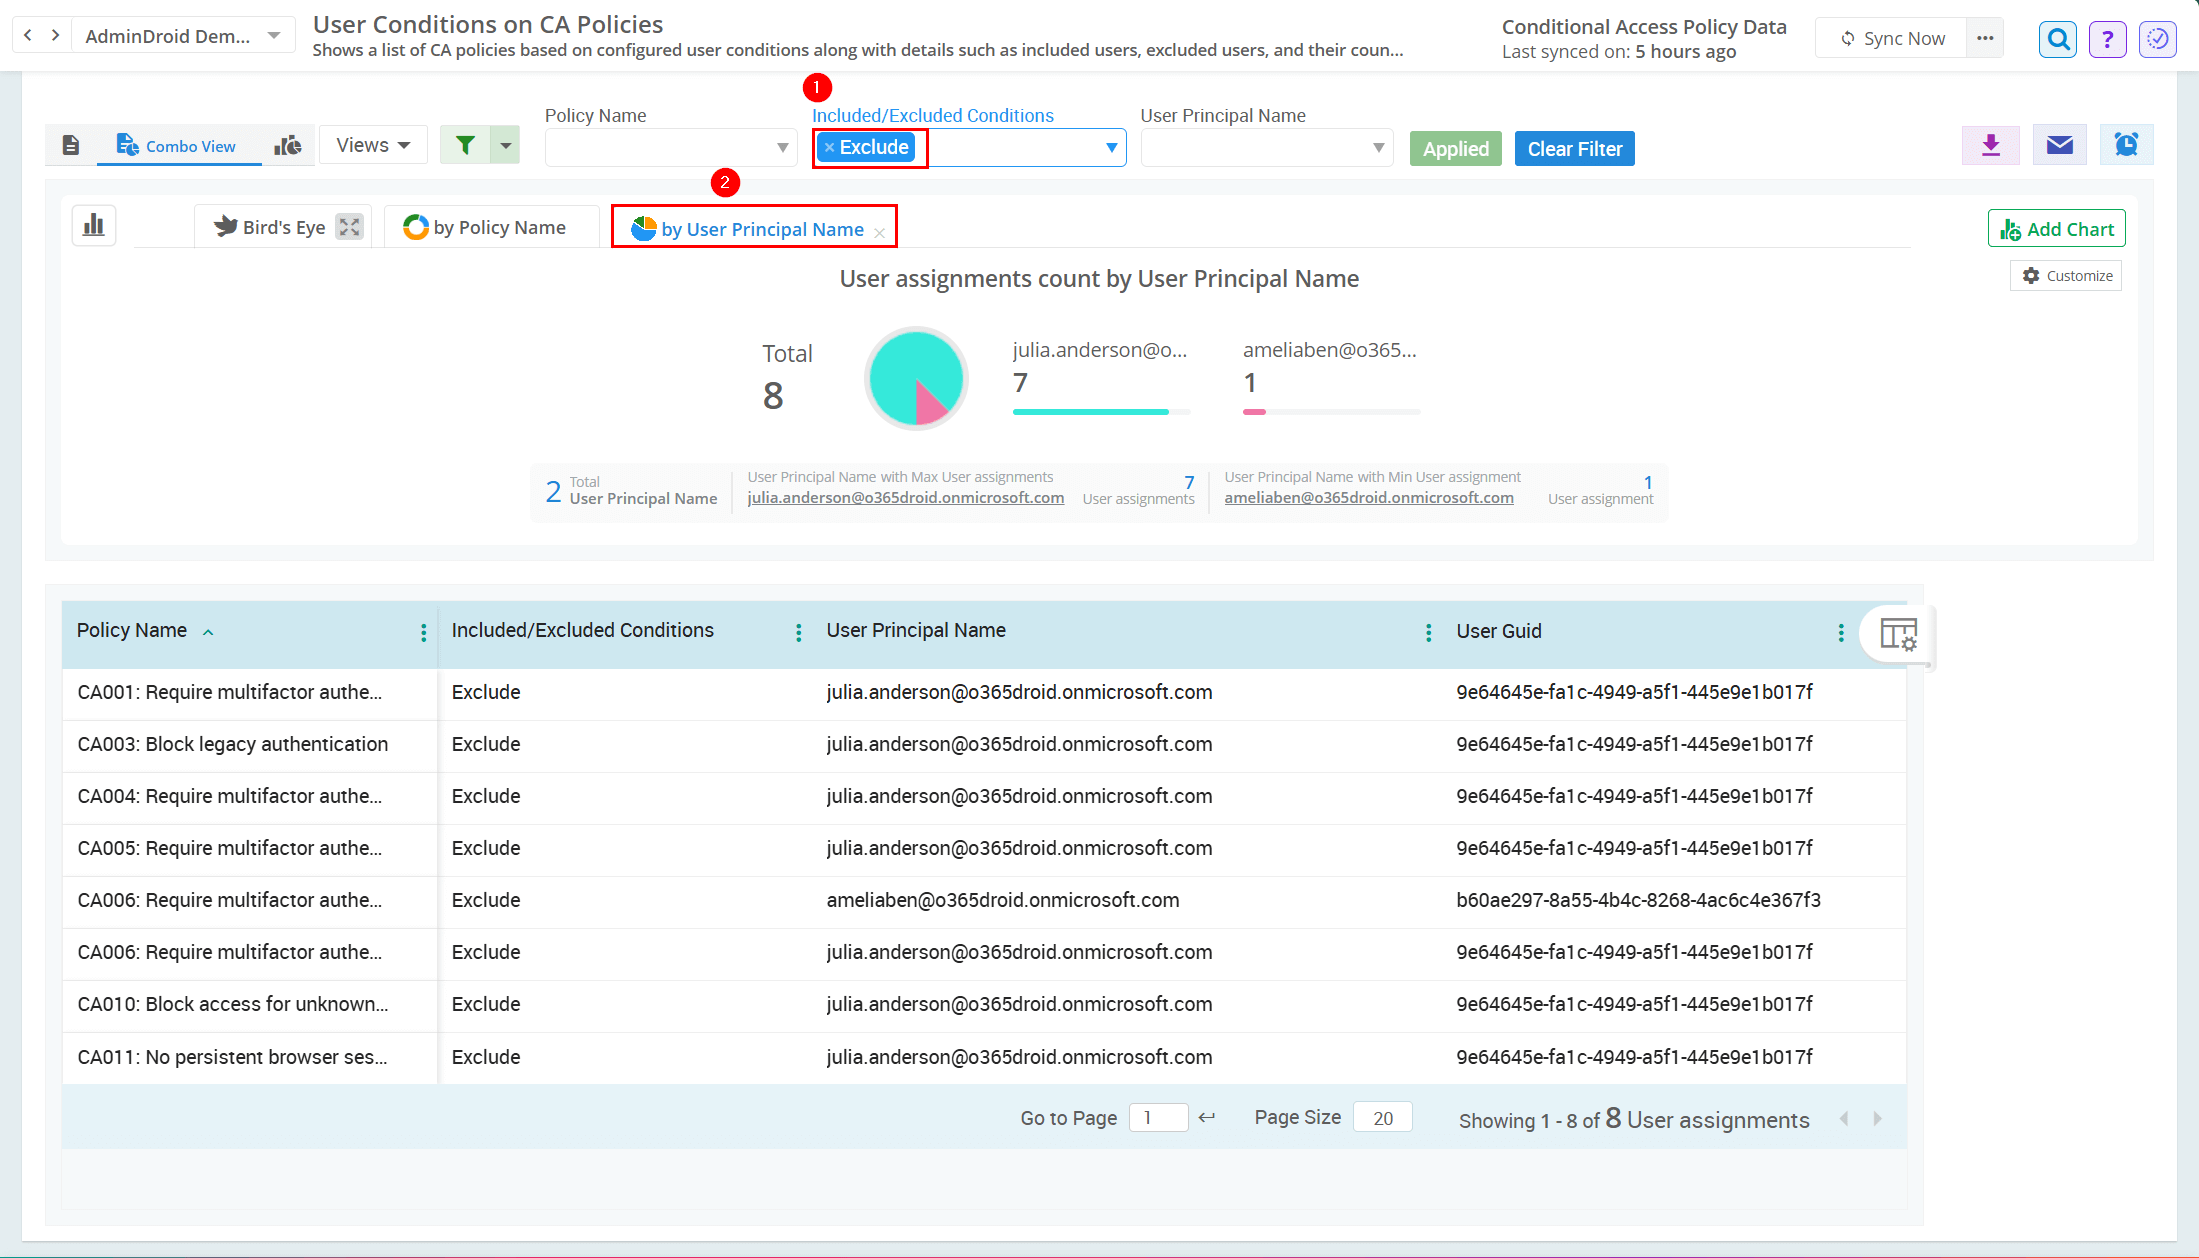Screen dimensions: 2199x1258
Task: Click the Add Chart button
Action: (x=2057, y=229)
